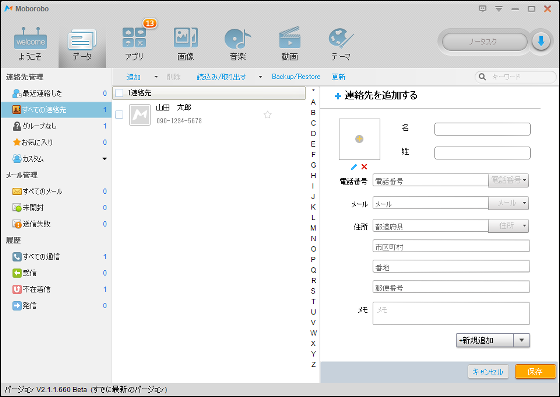Click the contact photo placeholder box

[359, 139]
